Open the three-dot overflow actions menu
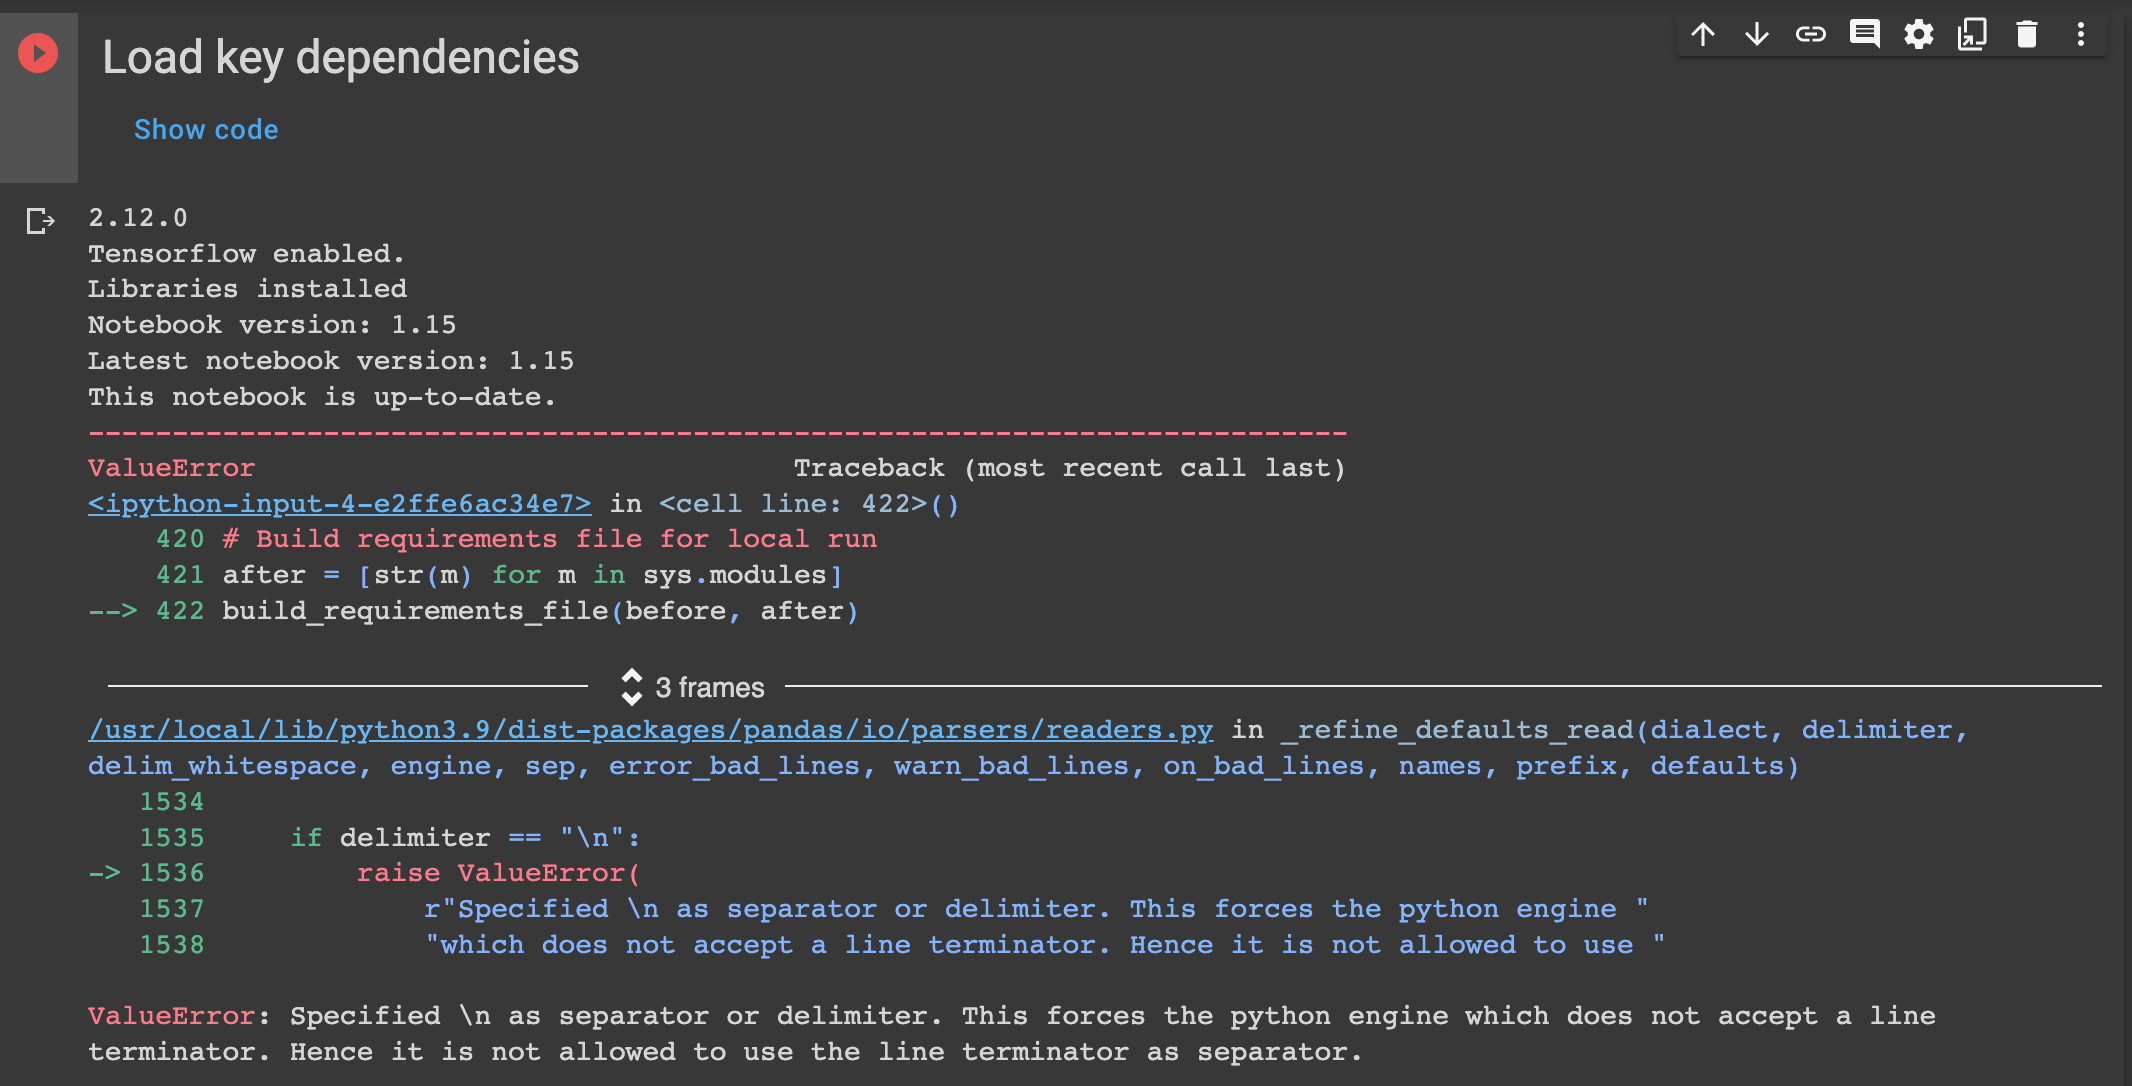 pyautogui.click(x=2080, y=33)
